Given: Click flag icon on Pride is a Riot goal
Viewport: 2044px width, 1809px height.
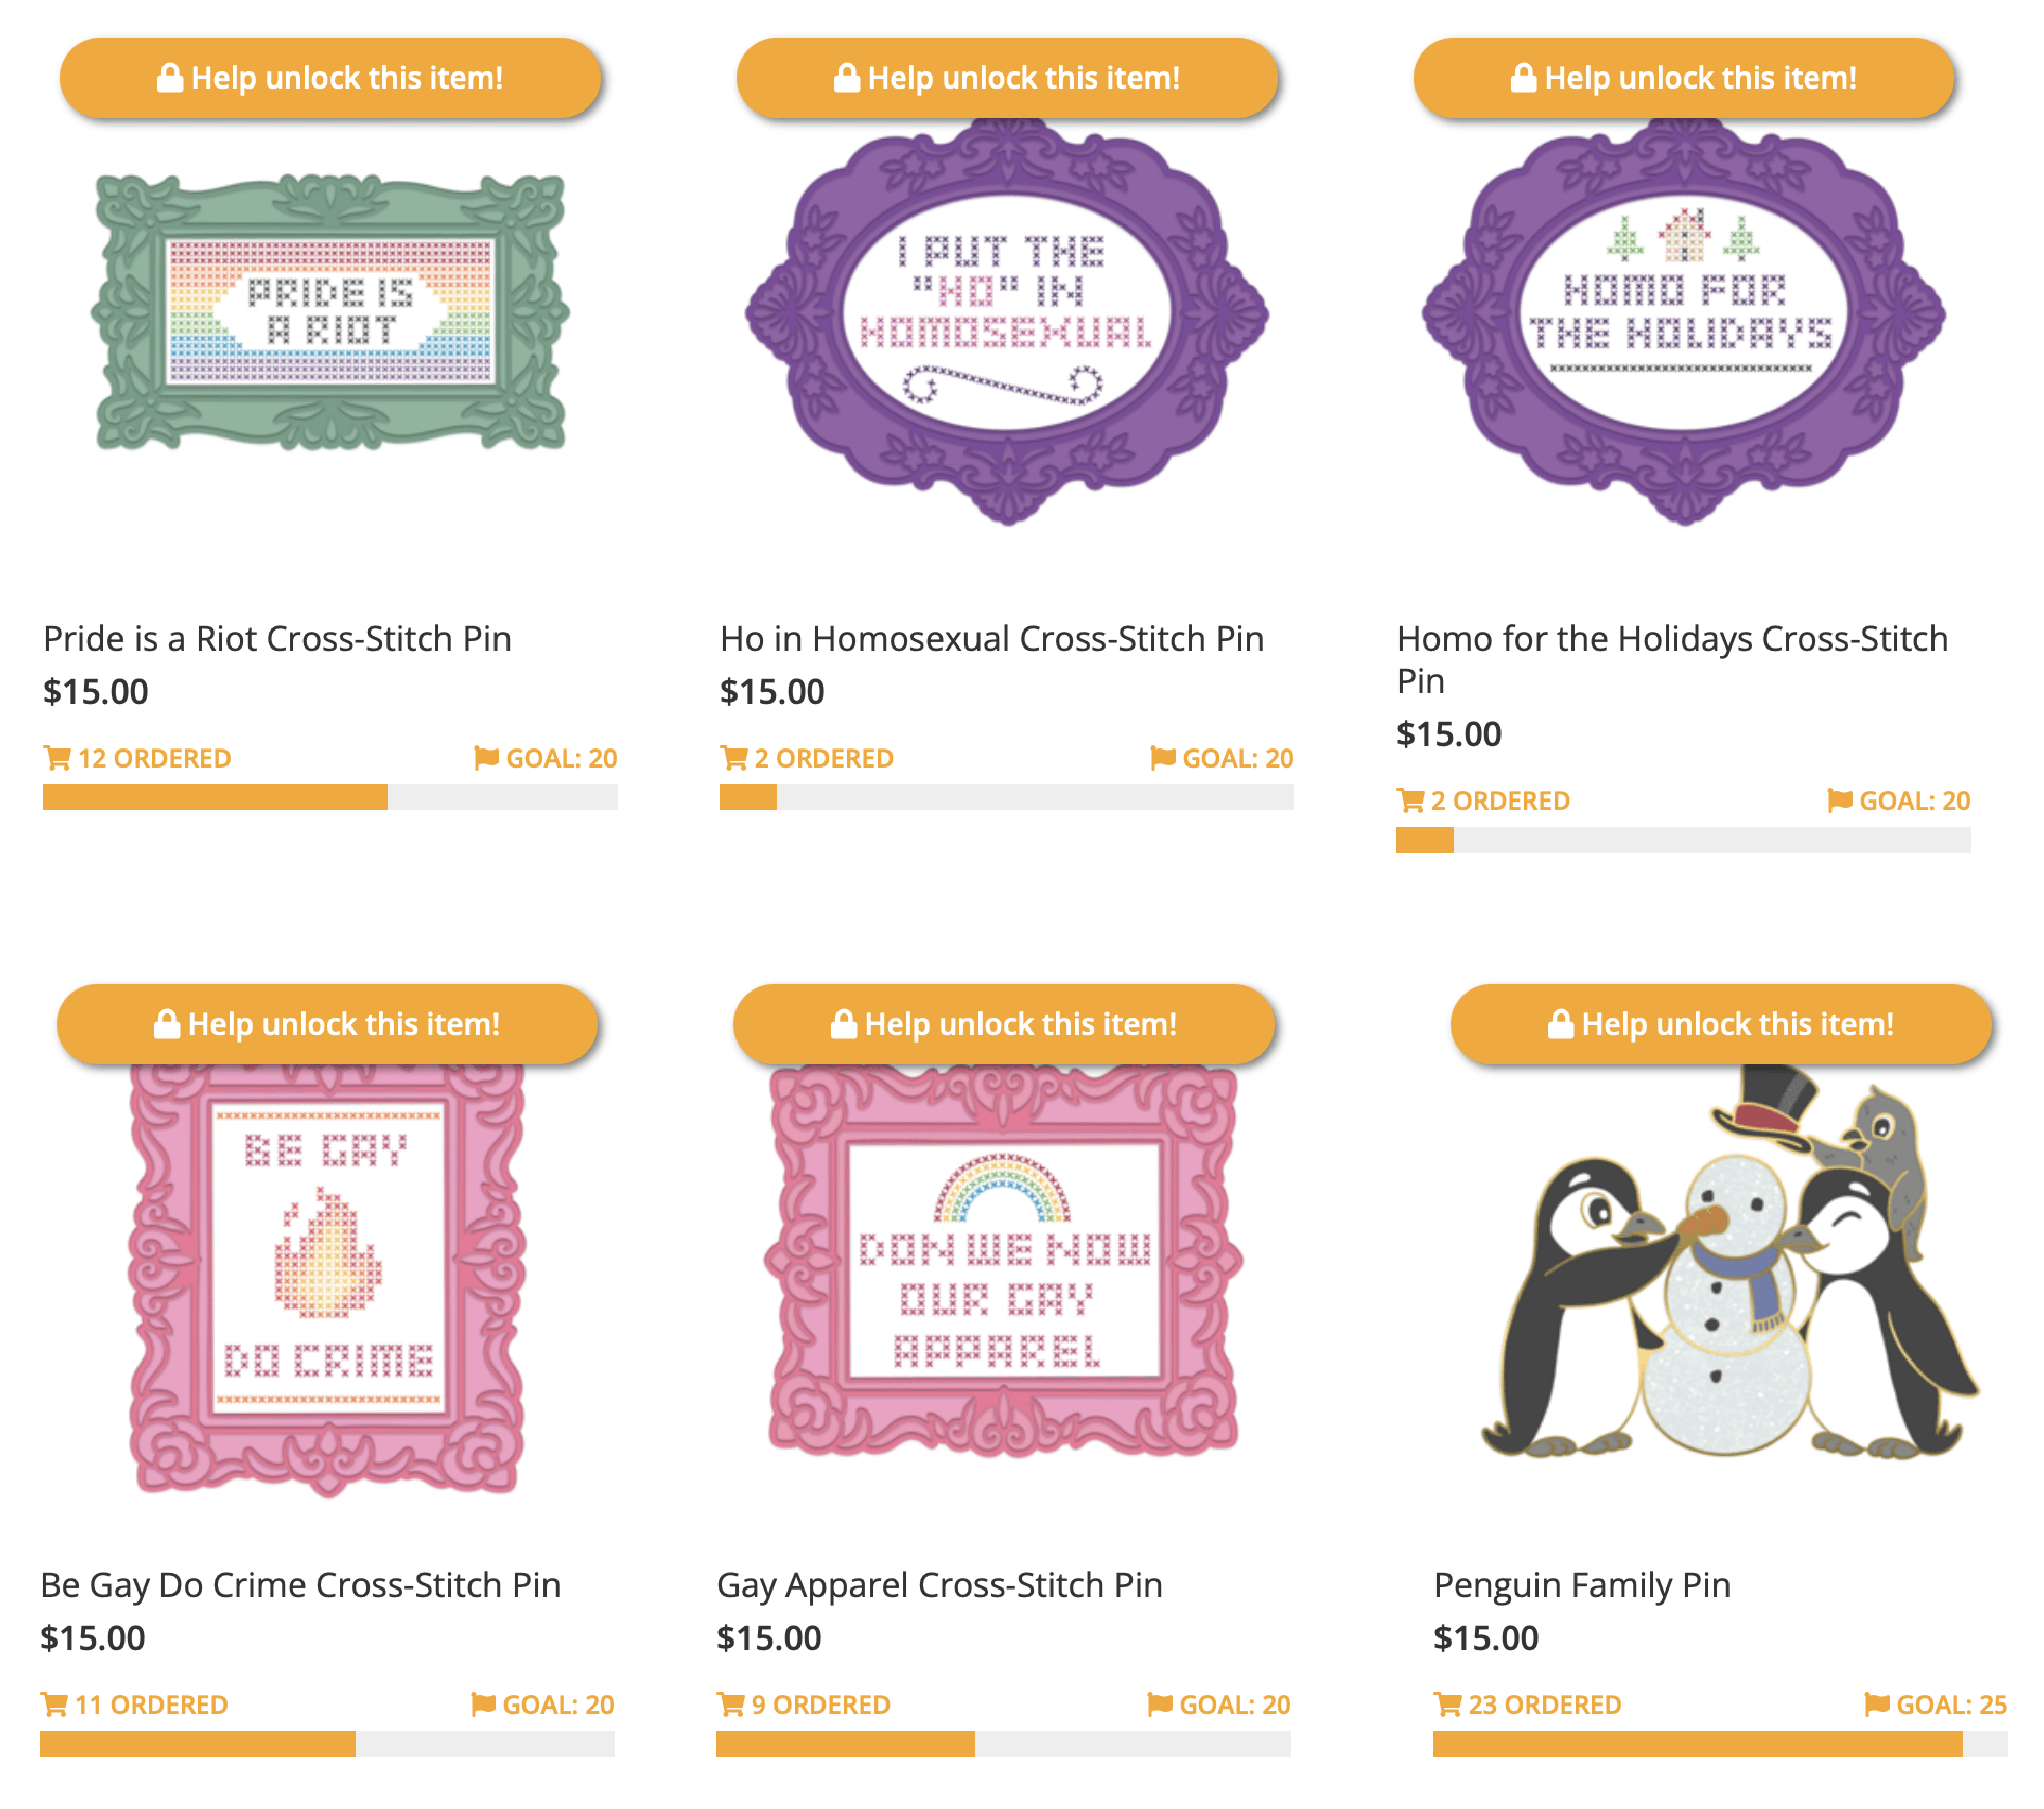Looking at the screenshot, I should pyautogui.click(x=486, y=758).
